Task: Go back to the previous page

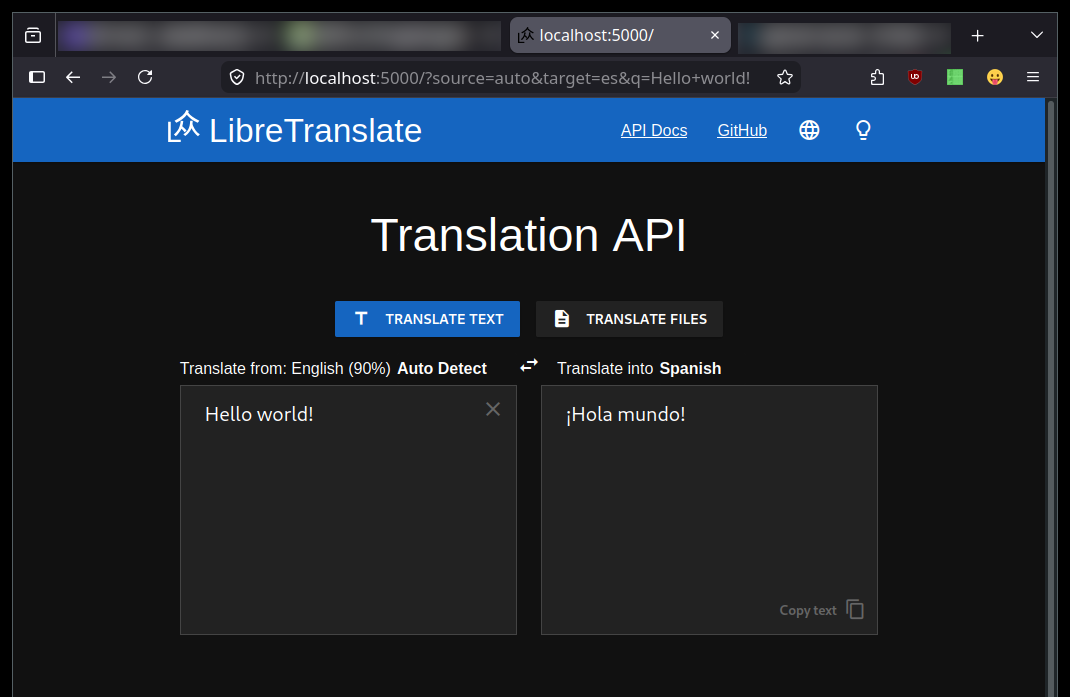Action: [x=73, y=77]
